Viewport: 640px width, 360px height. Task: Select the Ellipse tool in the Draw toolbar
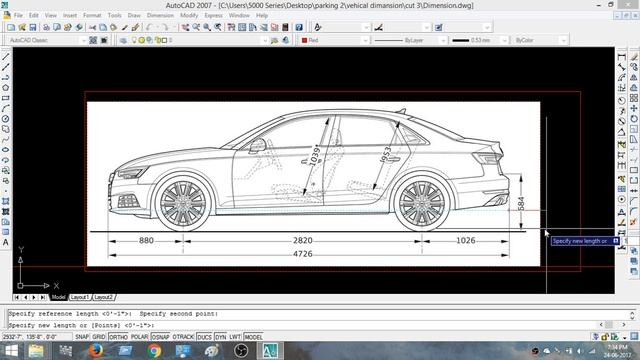tap(6, 150)
